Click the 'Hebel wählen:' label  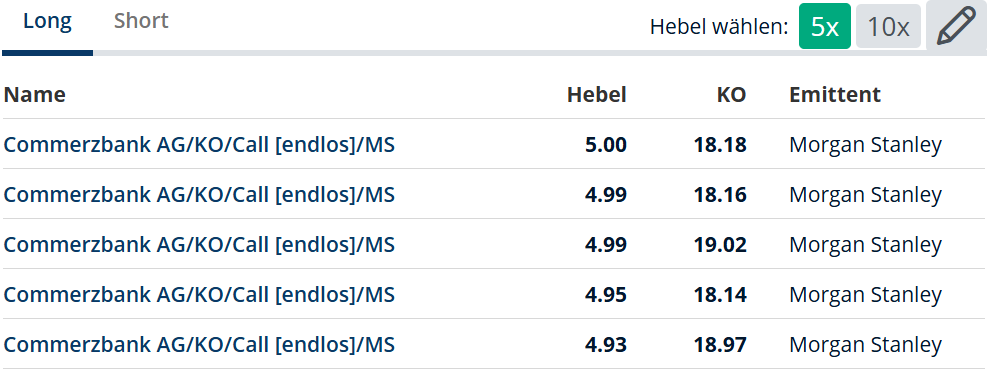[719, 27]
